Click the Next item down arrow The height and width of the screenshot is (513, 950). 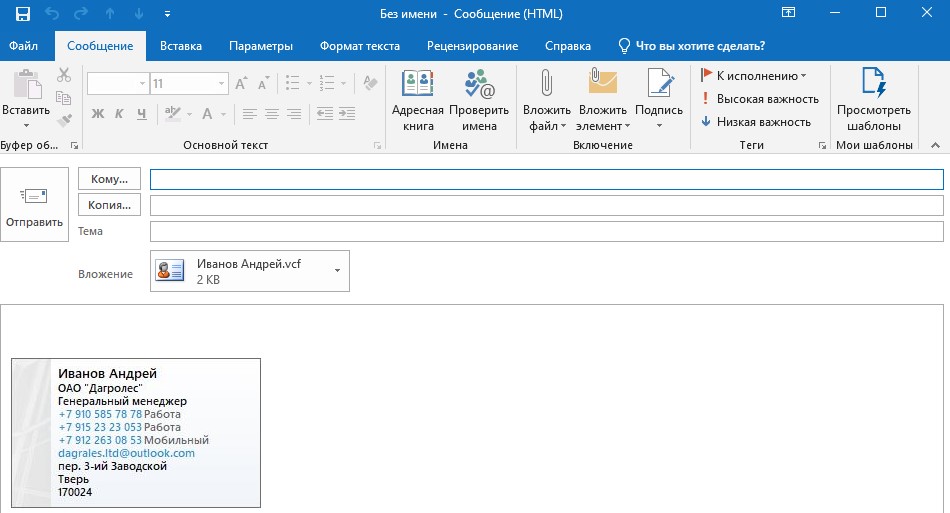tap(139, 14)
